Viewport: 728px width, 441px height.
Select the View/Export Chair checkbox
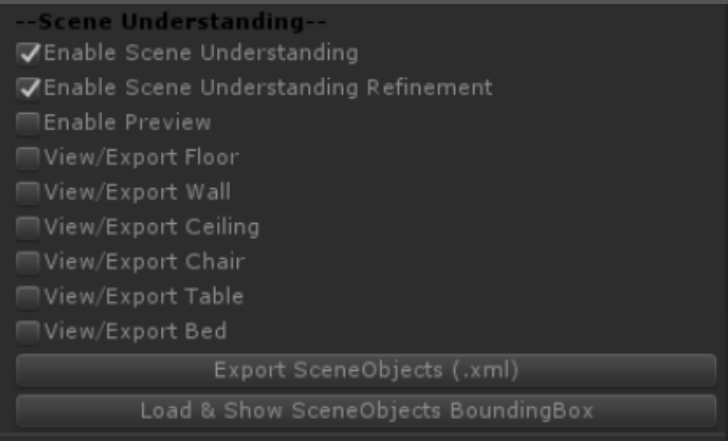point(29,262)
